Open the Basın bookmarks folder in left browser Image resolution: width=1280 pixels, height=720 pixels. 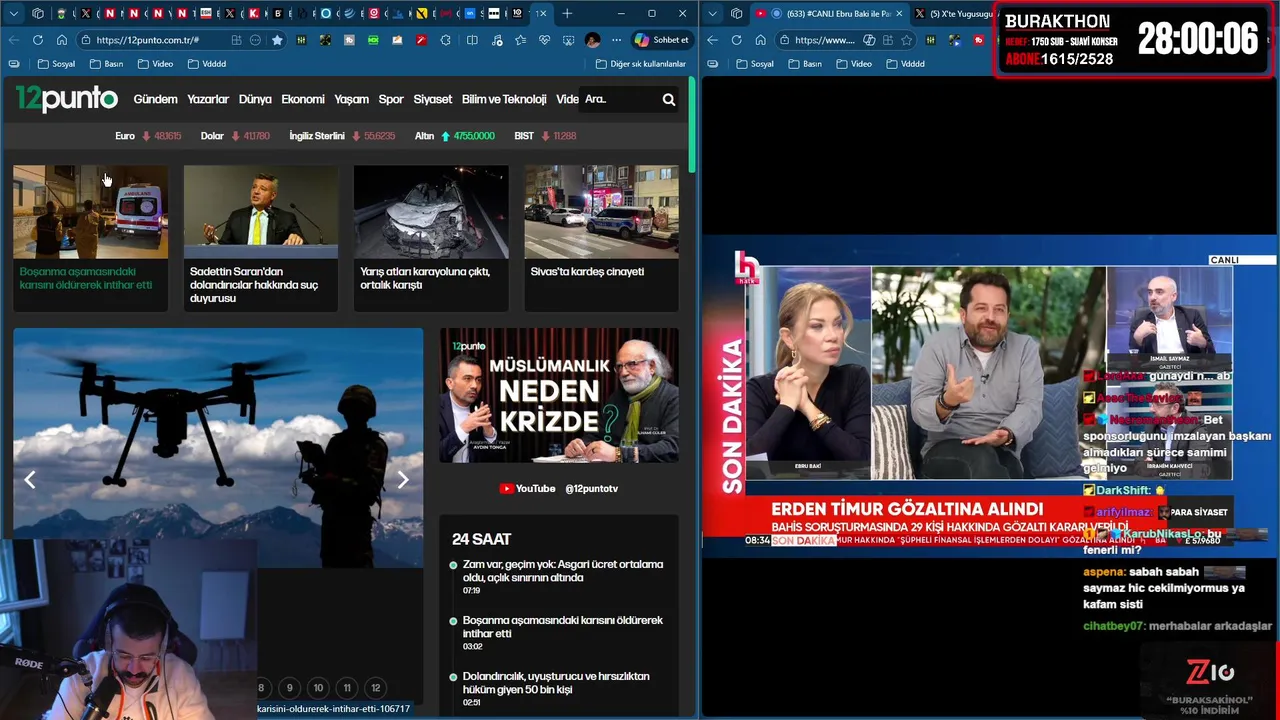pos(106,63)
